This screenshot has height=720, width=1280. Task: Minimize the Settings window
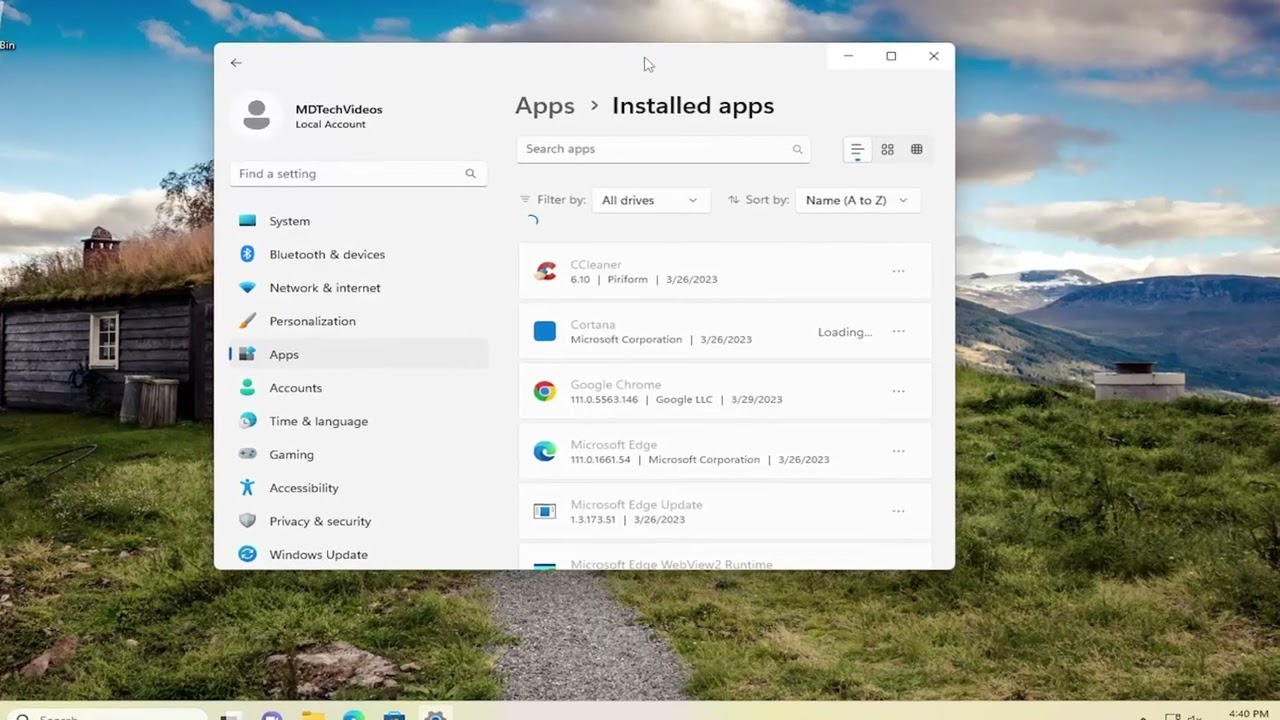pos(848,56)
